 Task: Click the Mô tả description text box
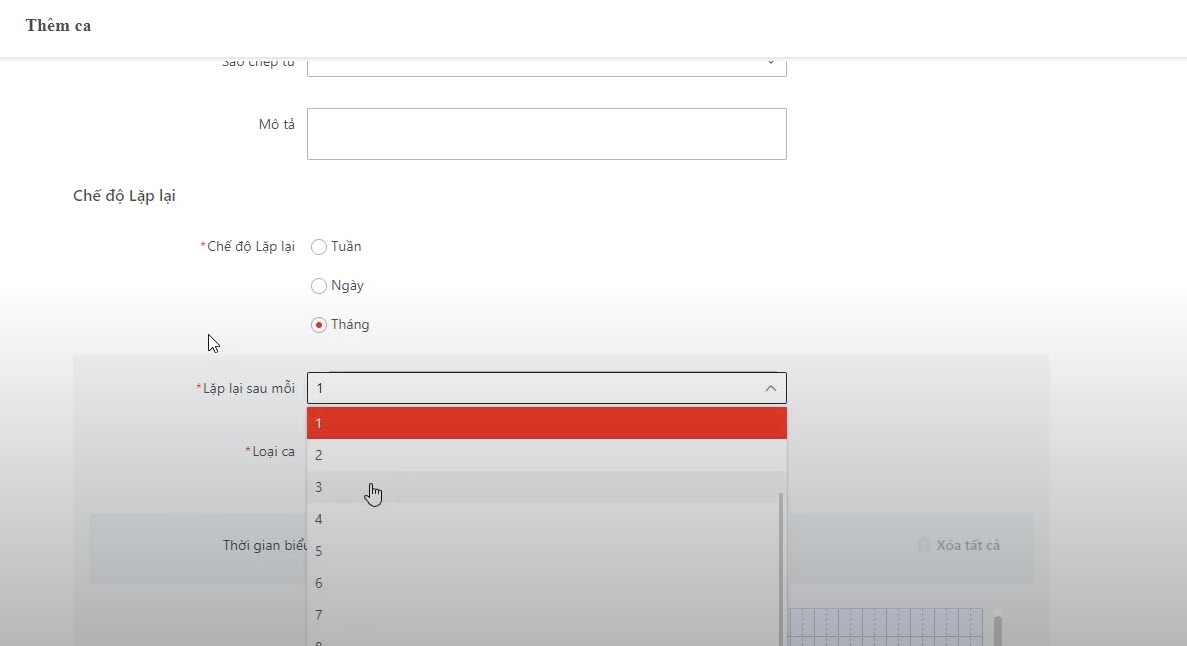coord(546,134)
